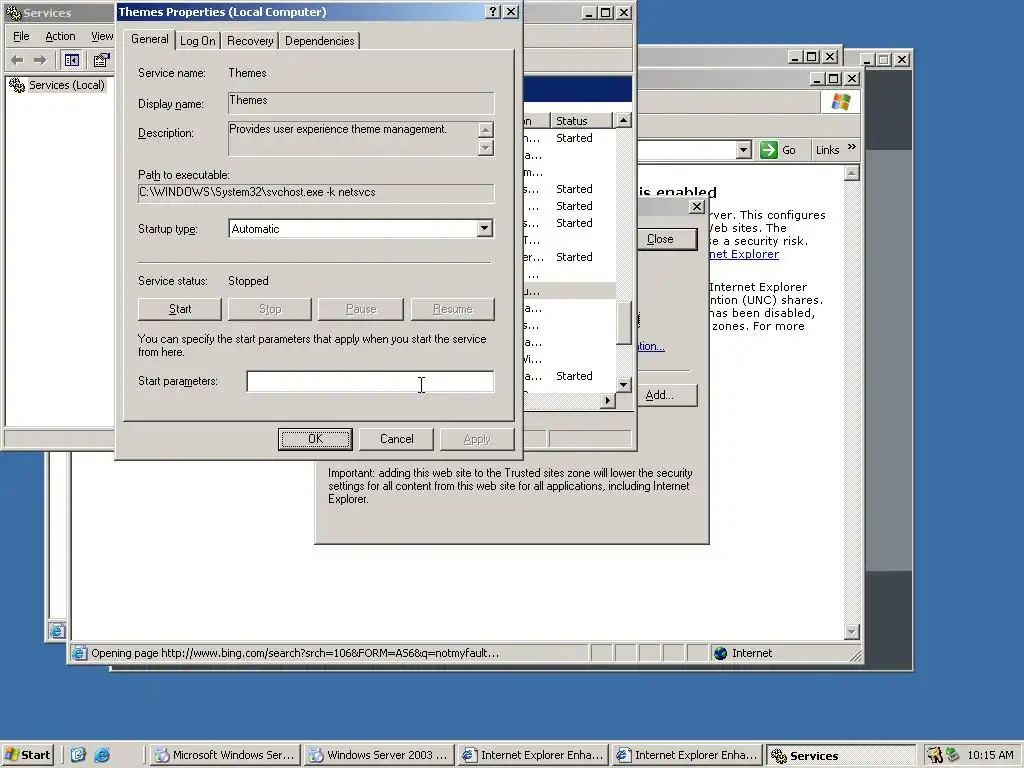Switch to first Internet Explorer Enha... taskbar button
Image resolution: width=1024 pixels, height=768 pixels.
click(x=534, y=755)
